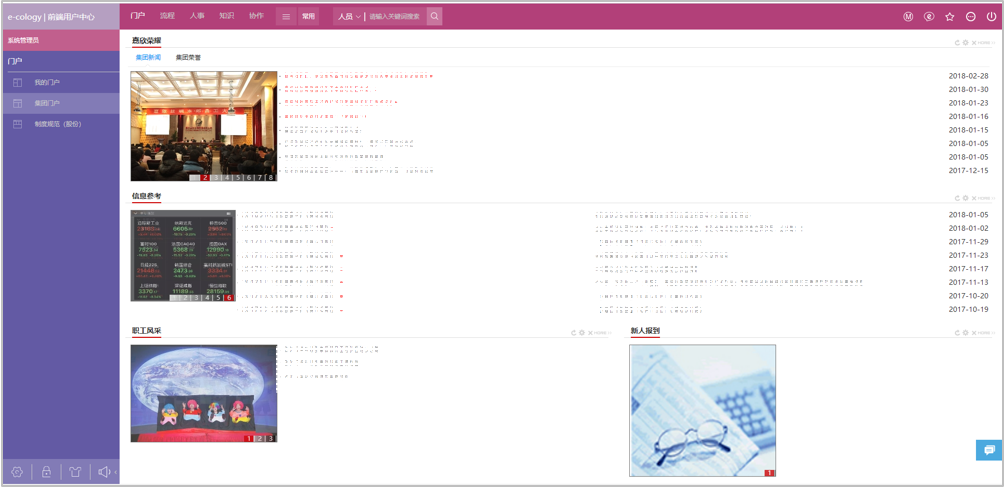Close the 信息参考 panel with X

[974, 199]
